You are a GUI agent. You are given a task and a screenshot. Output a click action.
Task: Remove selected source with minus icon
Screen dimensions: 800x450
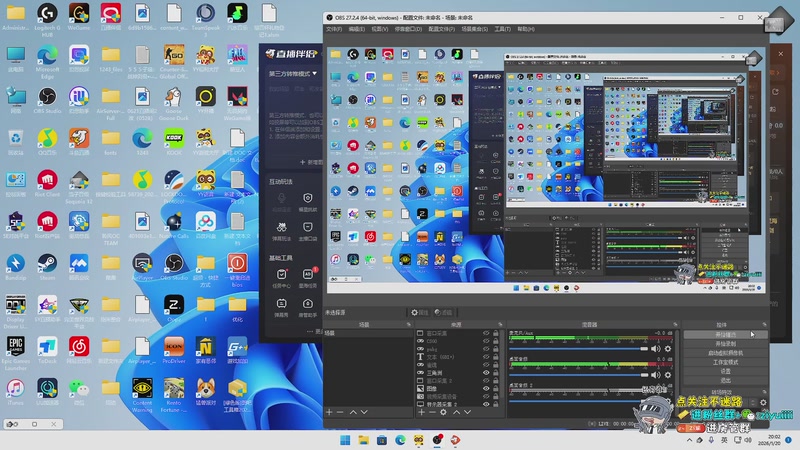tap(432, 412)
